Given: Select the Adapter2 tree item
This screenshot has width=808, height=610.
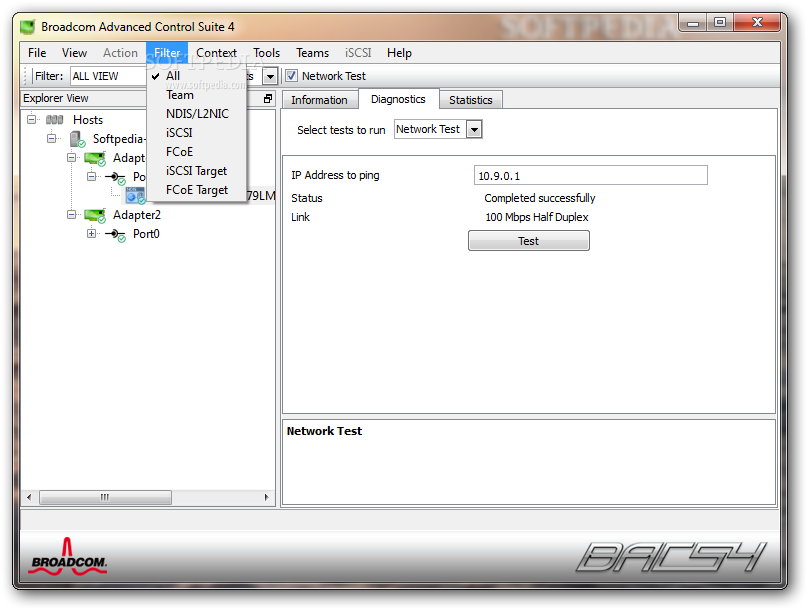Looking at the screenshot, I should coord(137,215).
